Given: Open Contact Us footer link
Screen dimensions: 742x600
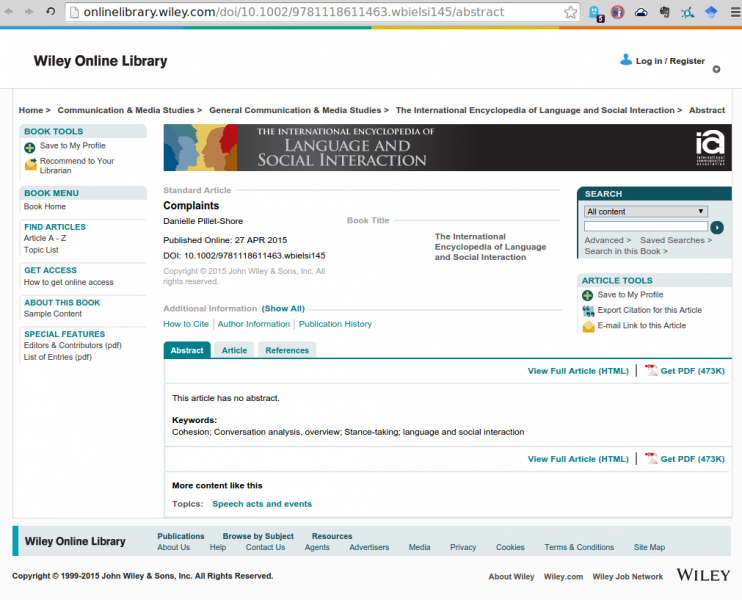Looking at the screenshot, I should [265, 547].
